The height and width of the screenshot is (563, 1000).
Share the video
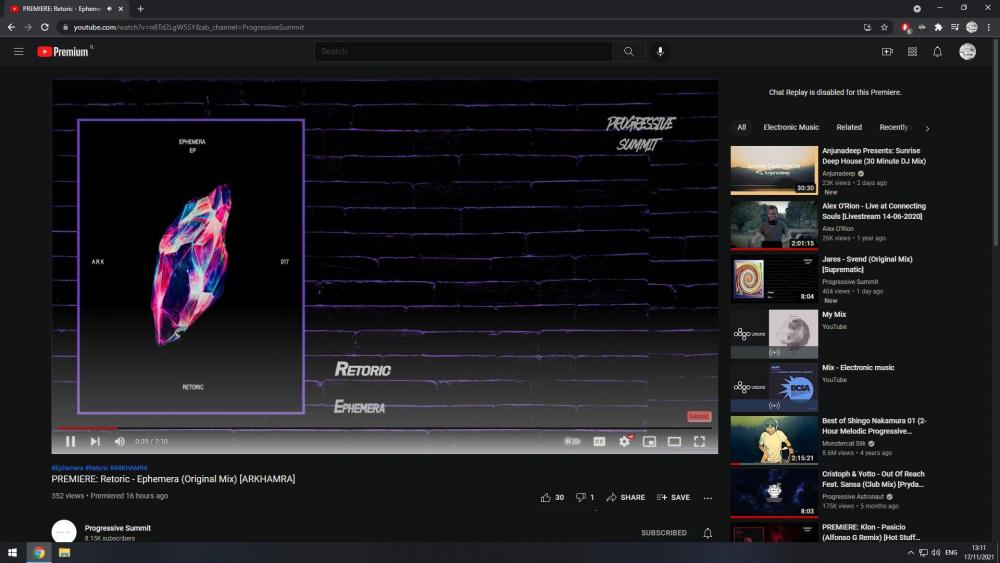coord(626,497)
